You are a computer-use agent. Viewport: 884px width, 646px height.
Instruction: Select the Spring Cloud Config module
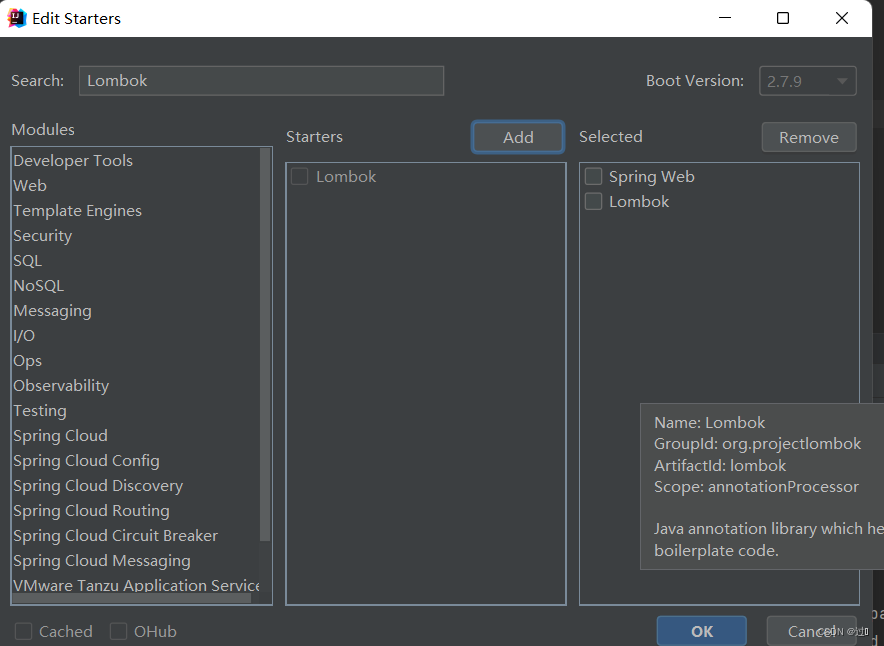click(x=135, y=461)
